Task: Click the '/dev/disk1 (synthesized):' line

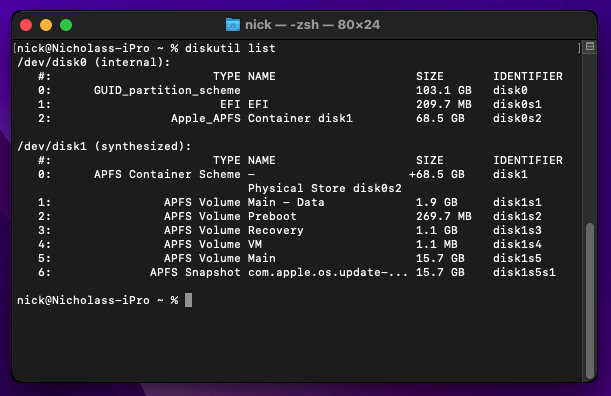Action: click(104, 147)
